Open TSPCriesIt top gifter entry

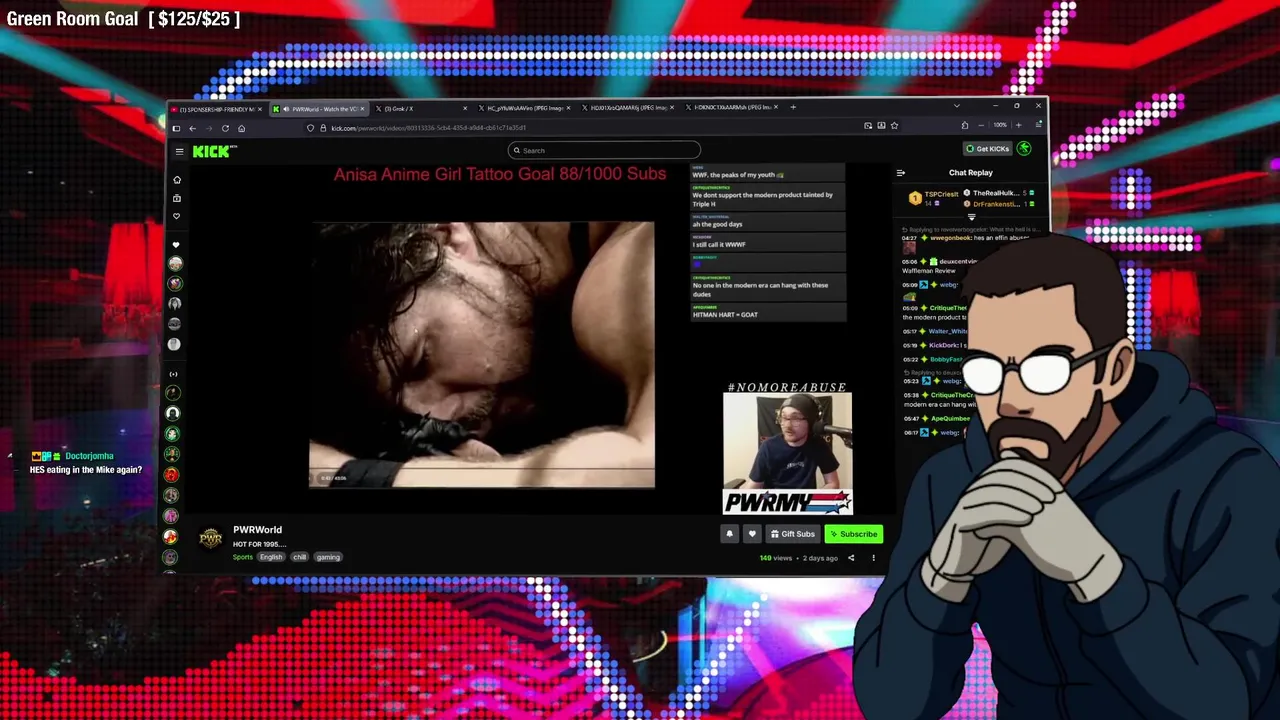[x=934, y=198]
